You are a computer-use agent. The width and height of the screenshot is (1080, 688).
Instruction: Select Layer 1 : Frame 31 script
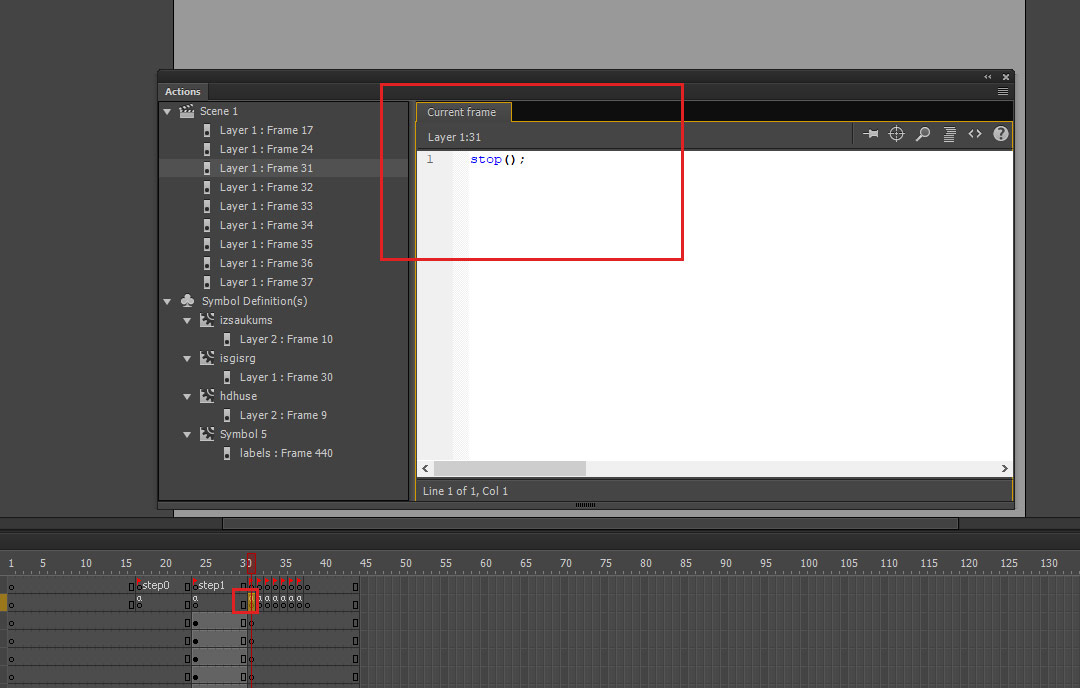click(x=266, y=168)
